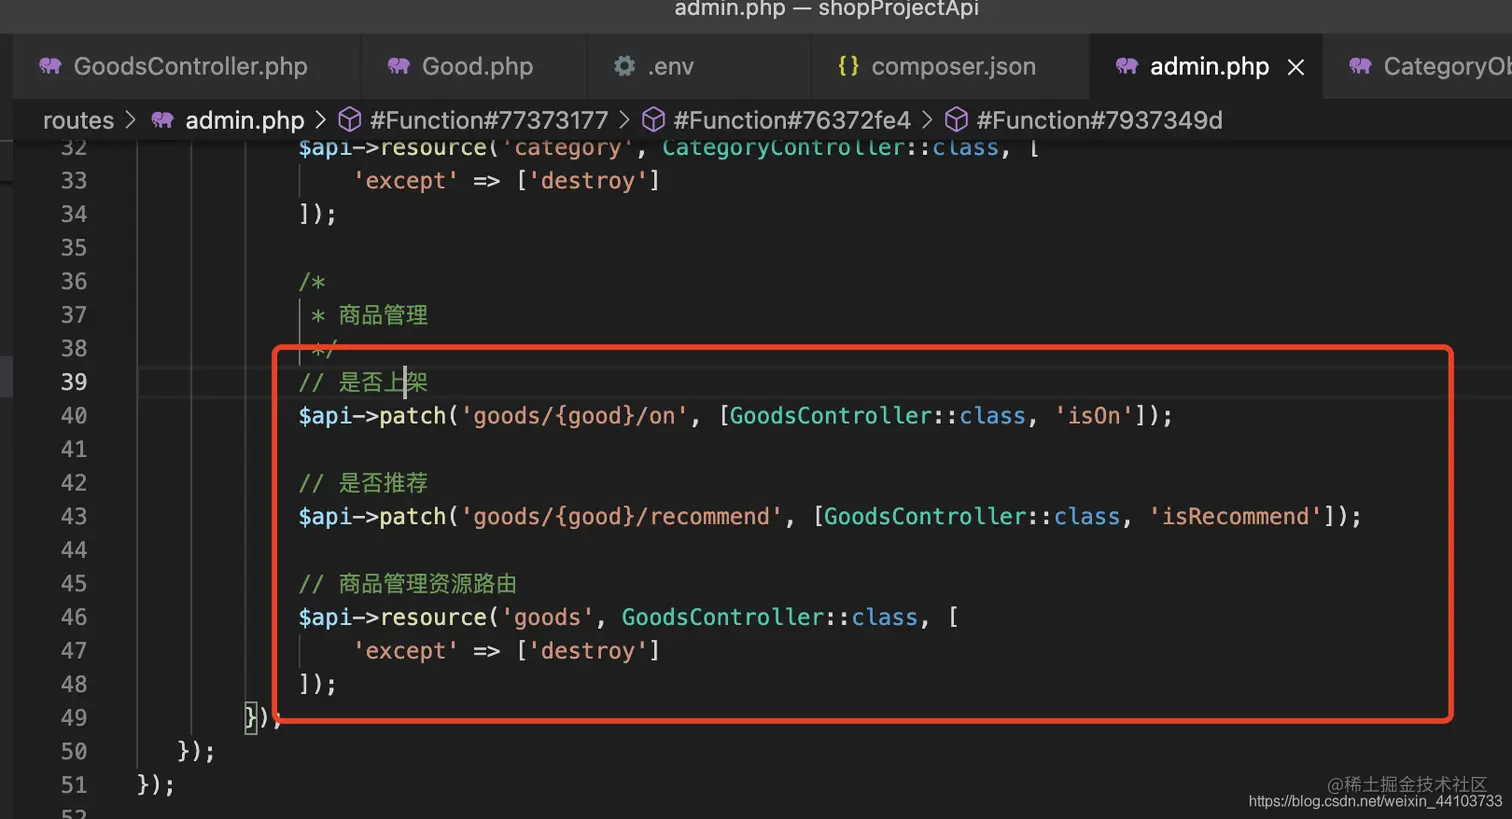Open breadcrumb #Function#76372fe4
Screen dimensions: 1512x819
pos(792,120)
